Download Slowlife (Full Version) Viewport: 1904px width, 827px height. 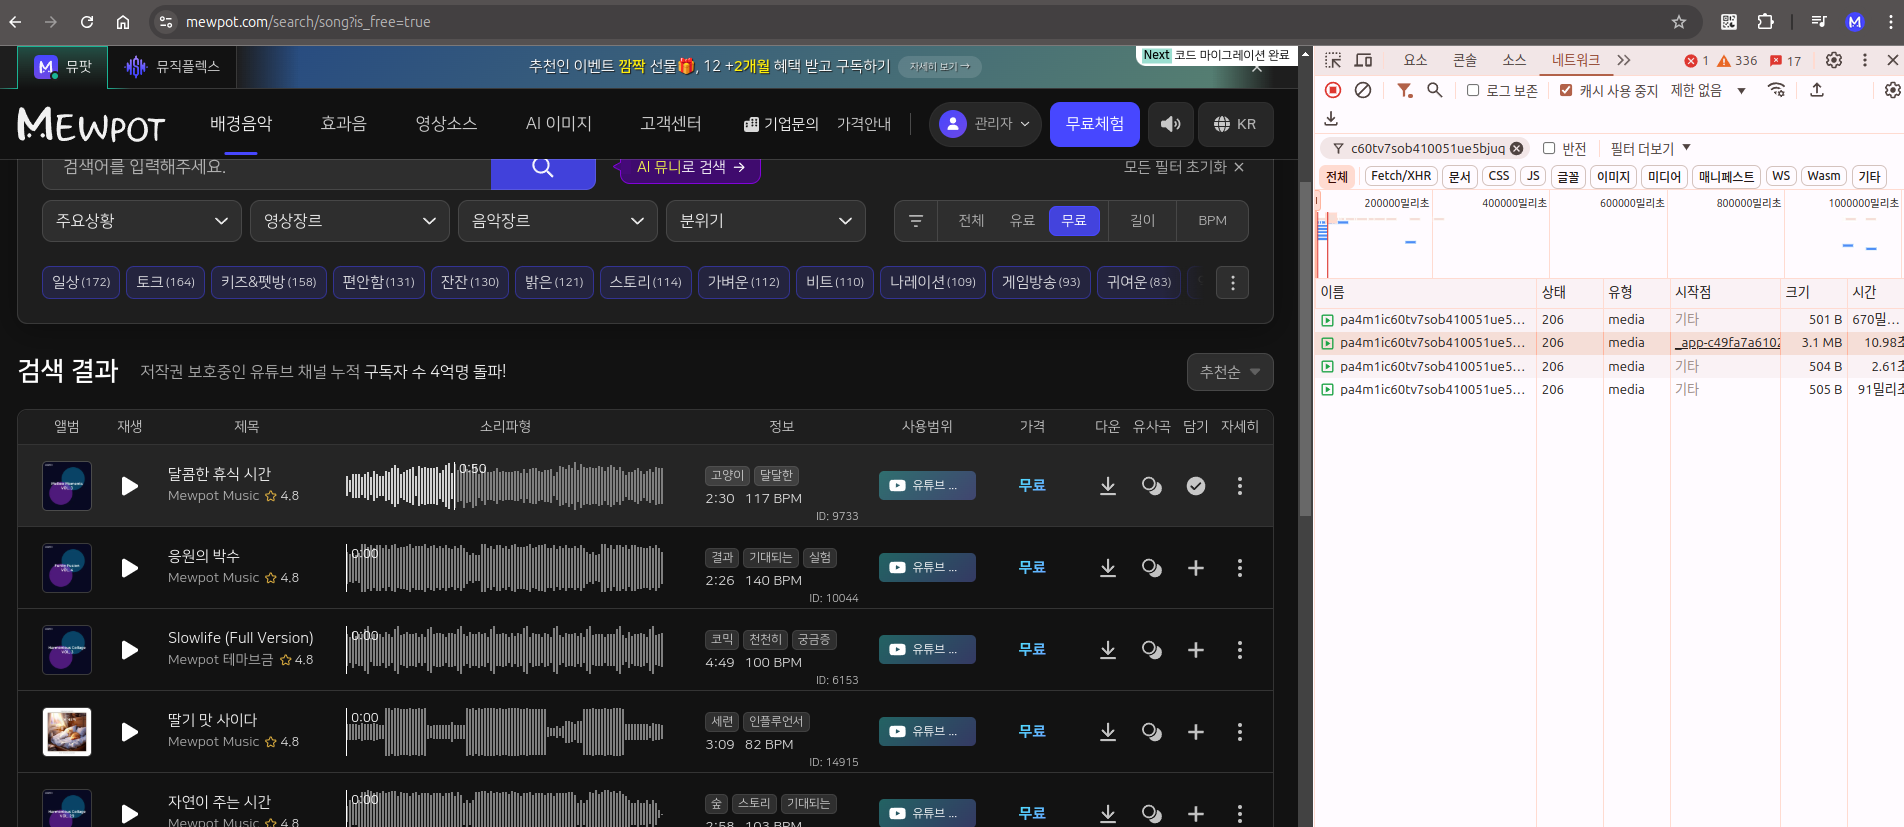tap(1108, 650)
